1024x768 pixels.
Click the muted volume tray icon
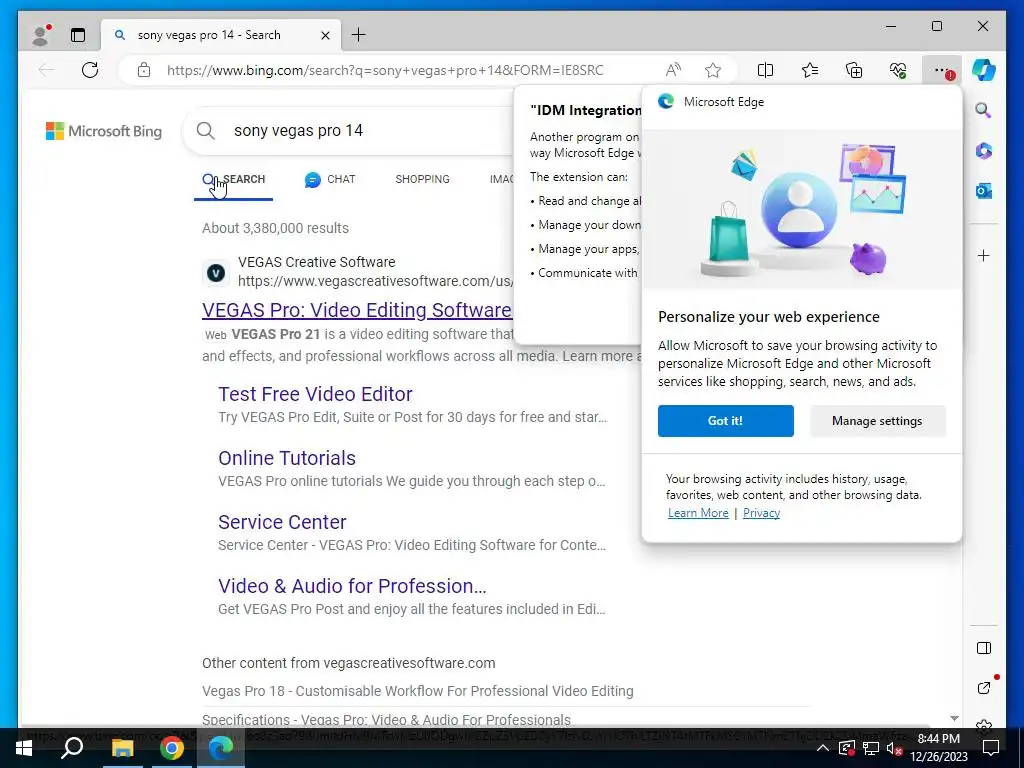[x=895, y=748]
